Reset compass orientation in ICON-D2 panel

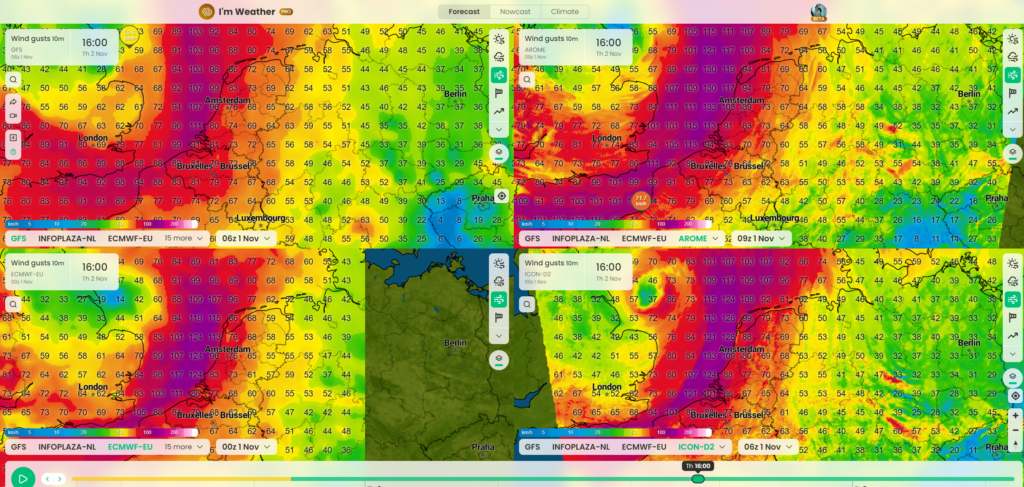[1015, 443]
